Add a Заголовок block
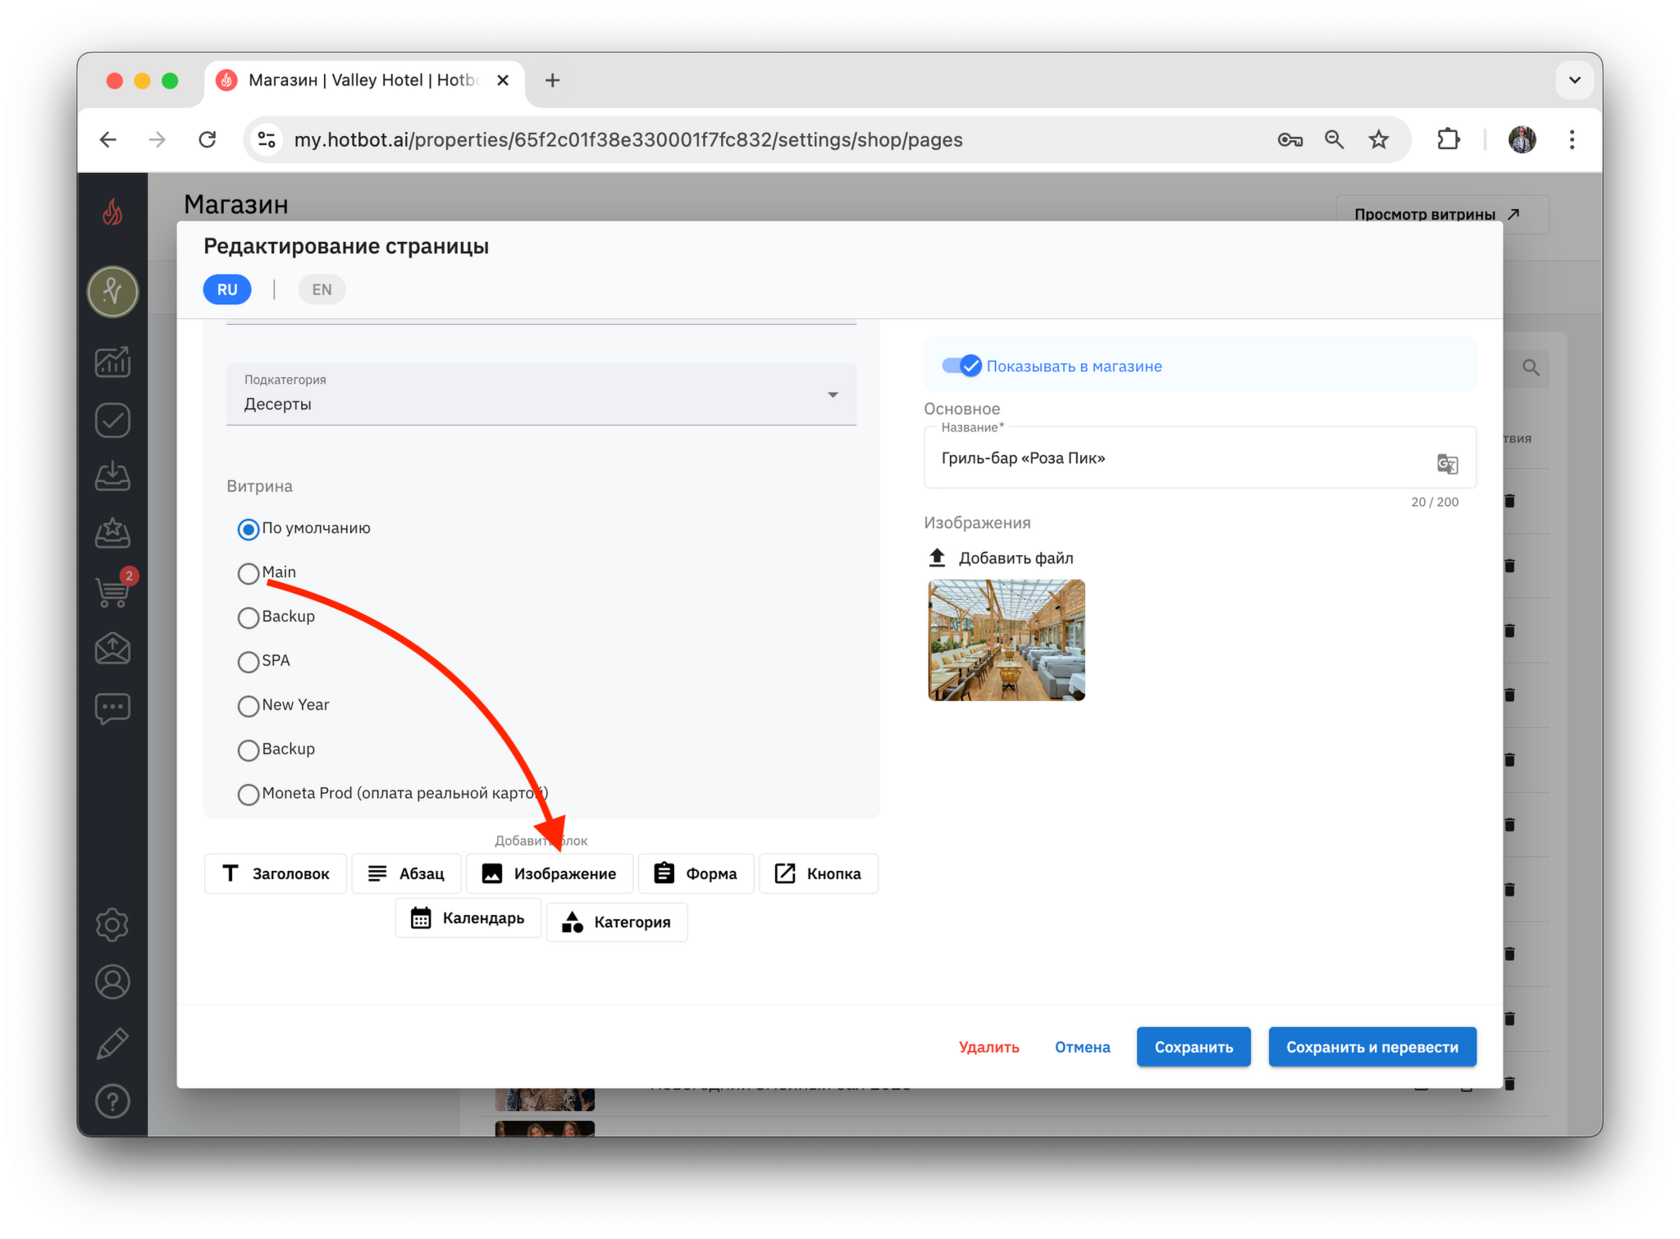 pyautogui.click(x=275, y=873)
